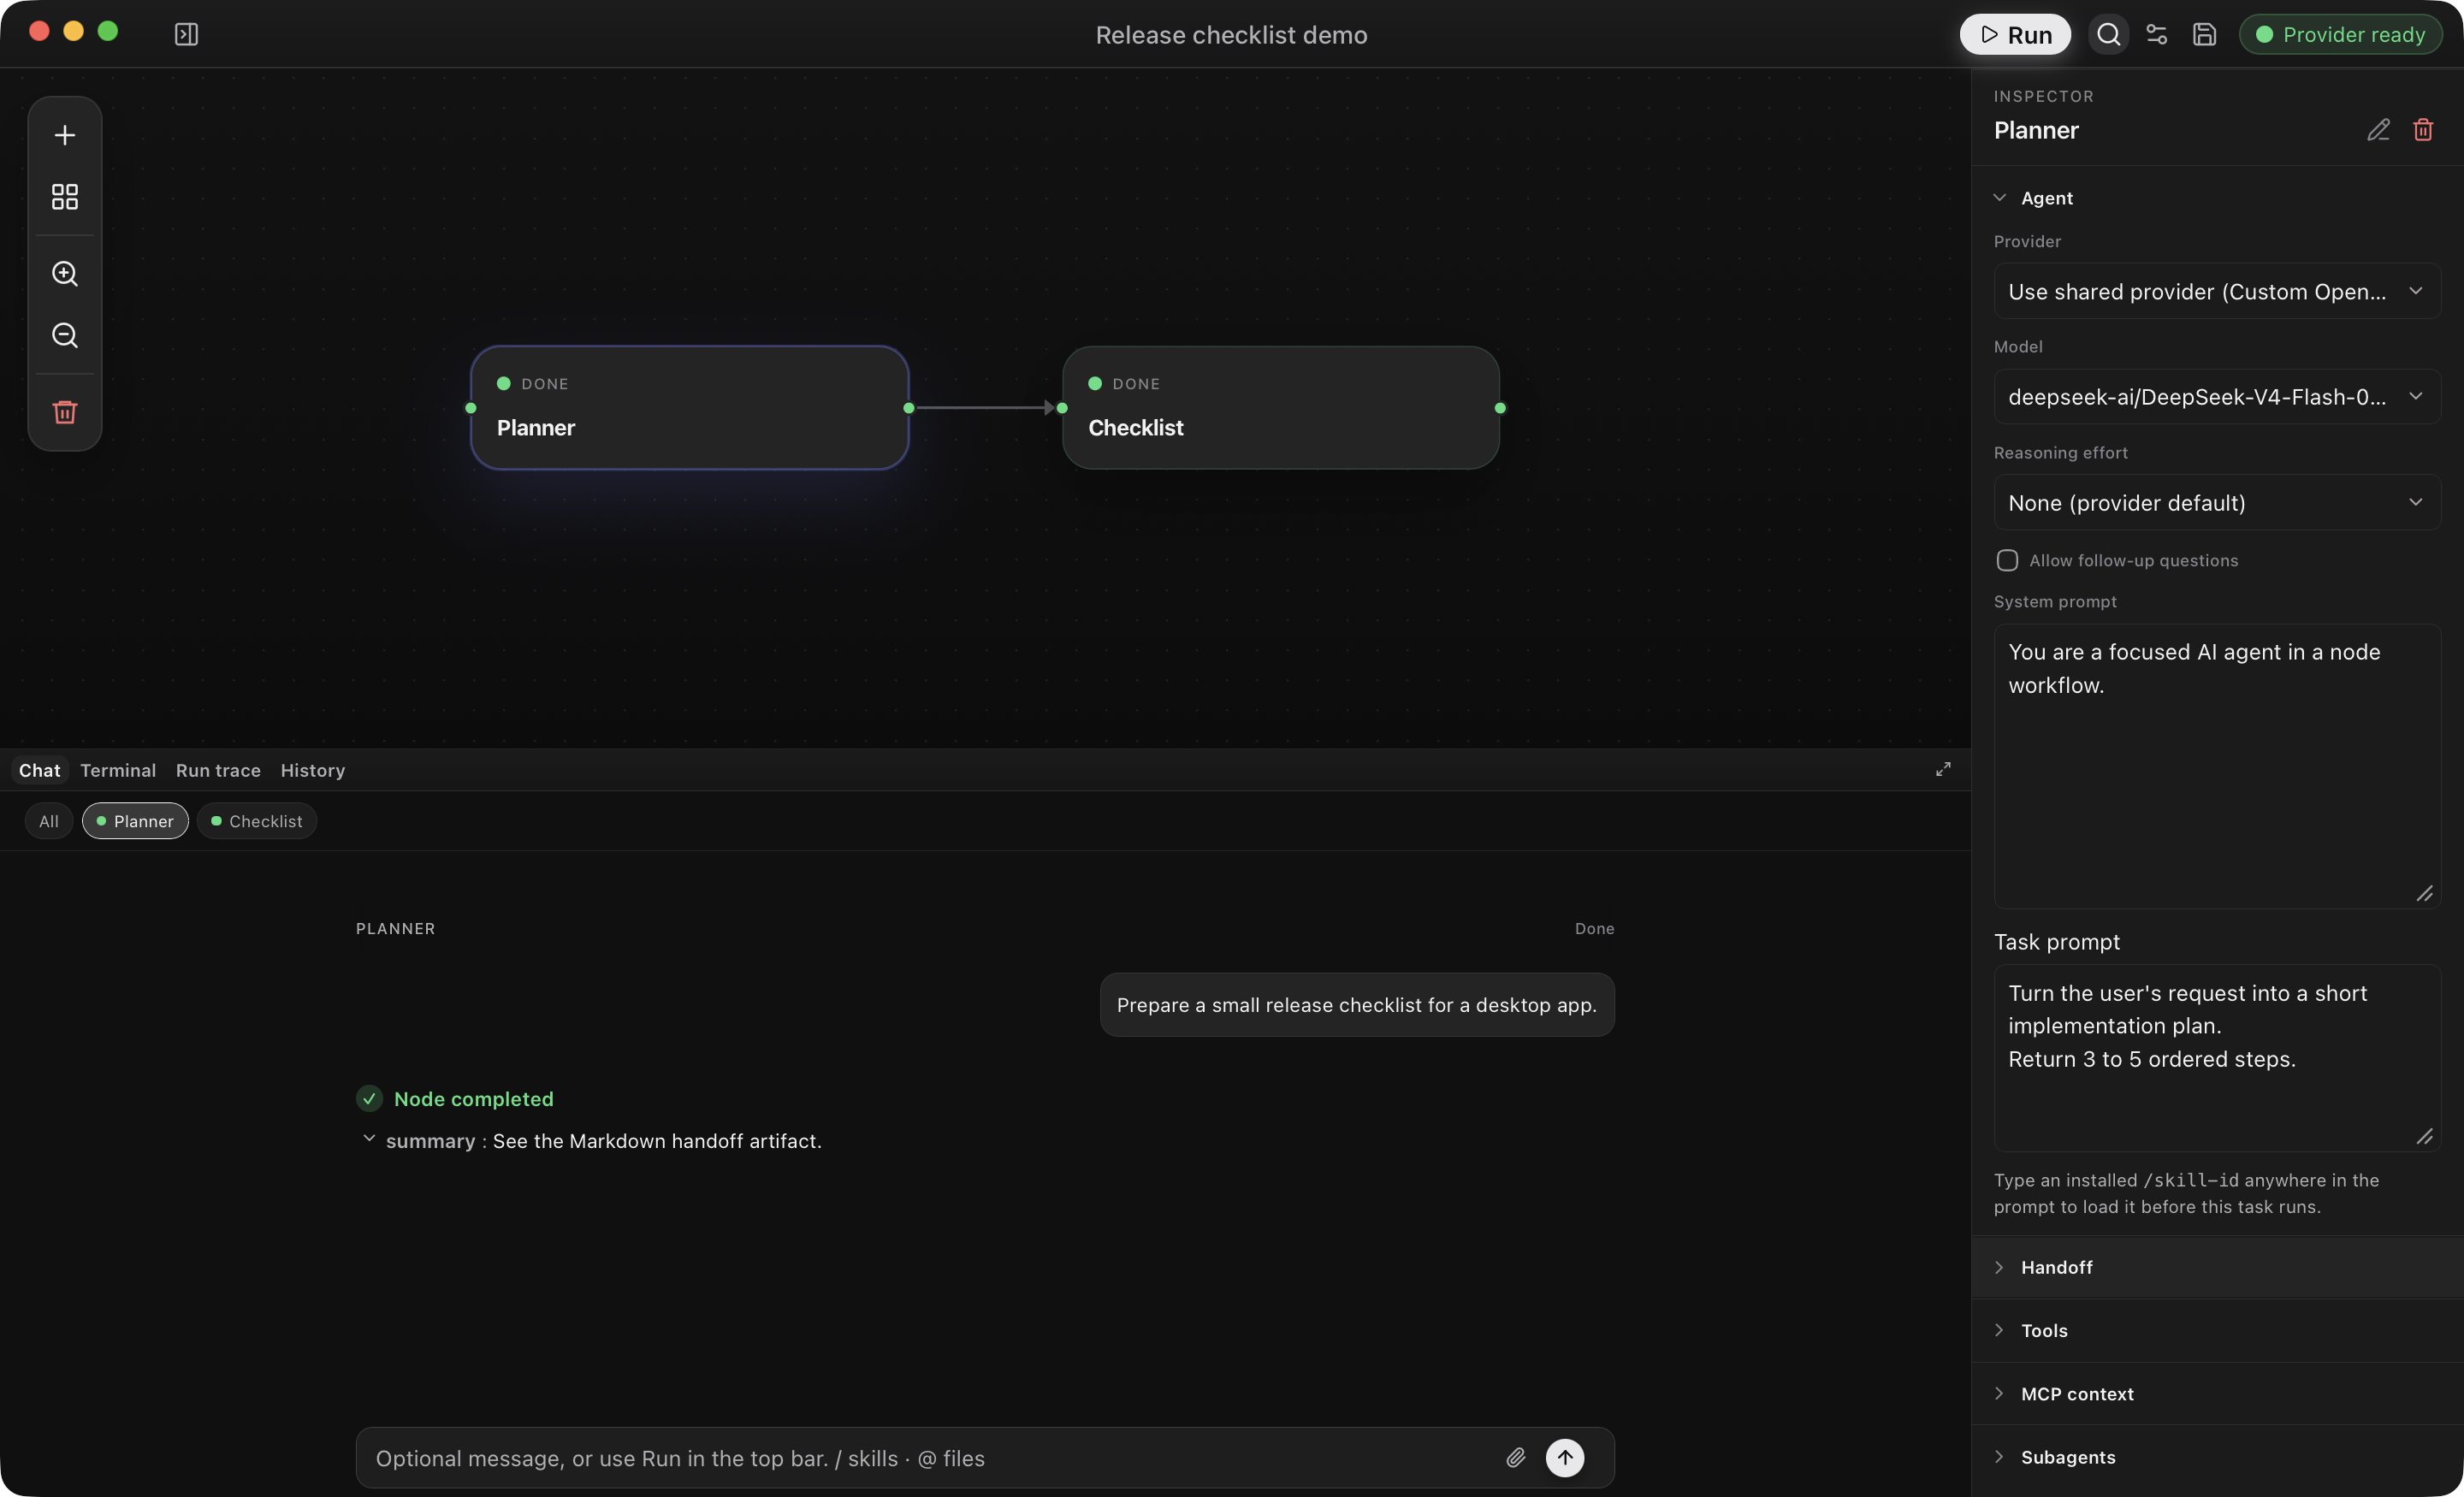Zoom out on the canvas
This screenshot has height=1497, width=2464.
[x=65, y=335]
